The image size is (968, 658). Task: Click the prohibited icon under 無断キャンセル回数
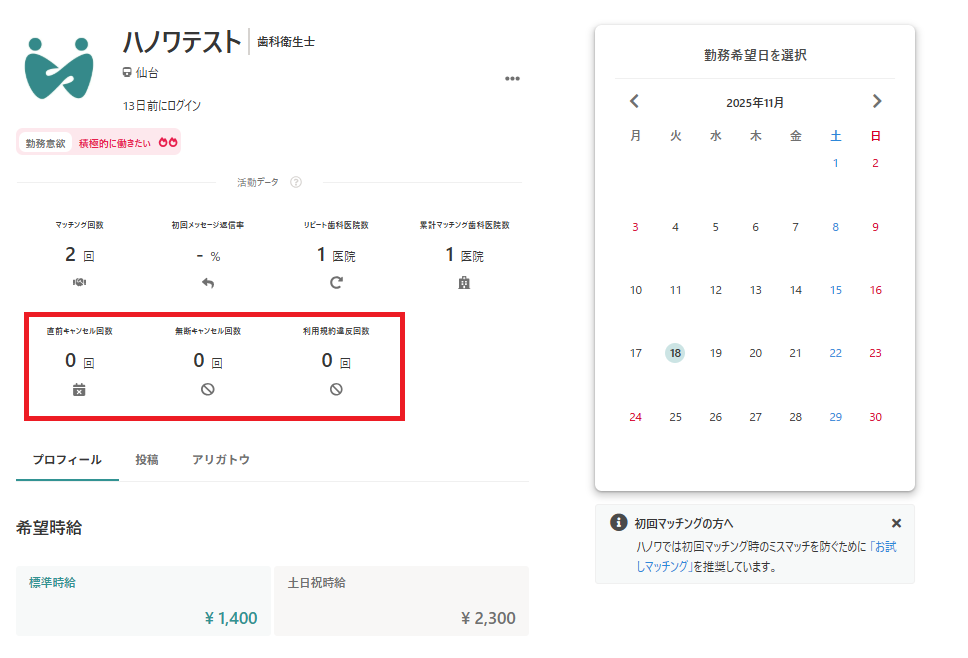pos(208,389)
